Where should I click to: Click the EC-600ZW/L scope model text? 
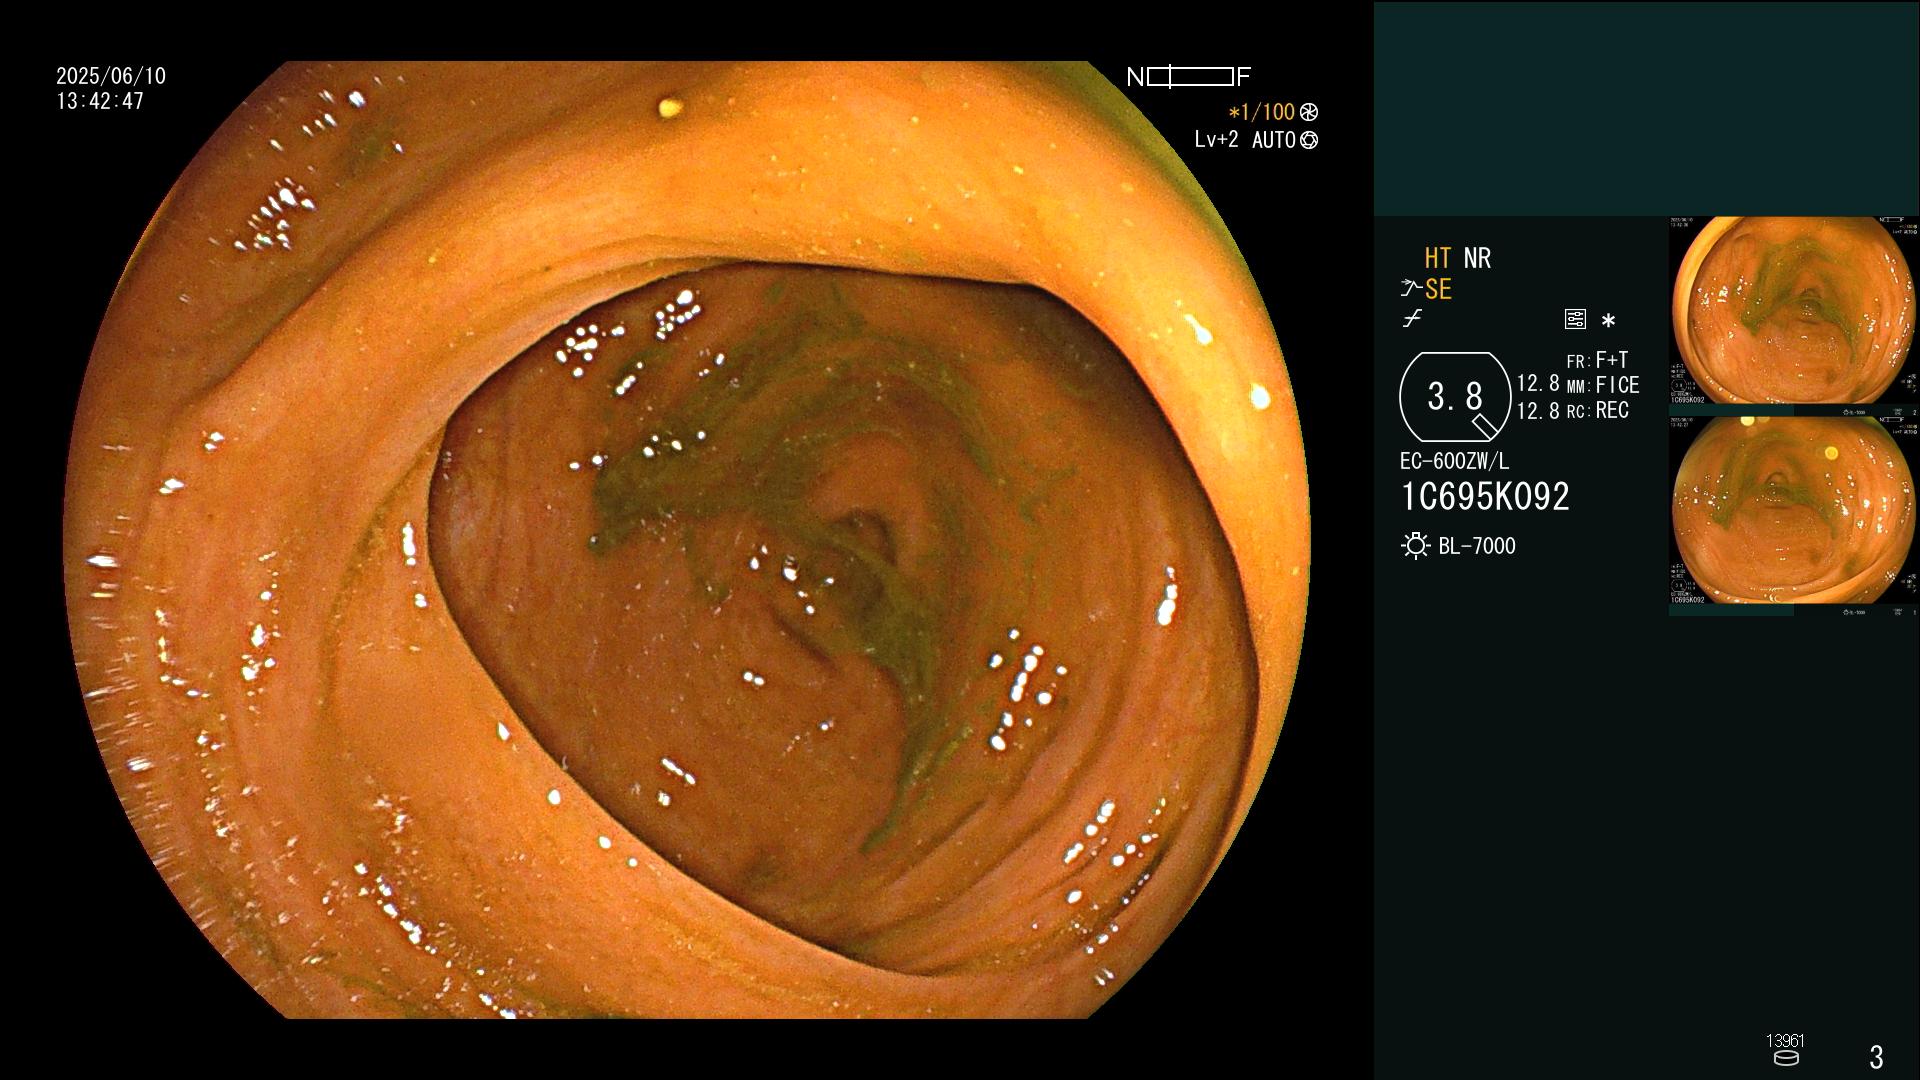[x=1454, y=461]
